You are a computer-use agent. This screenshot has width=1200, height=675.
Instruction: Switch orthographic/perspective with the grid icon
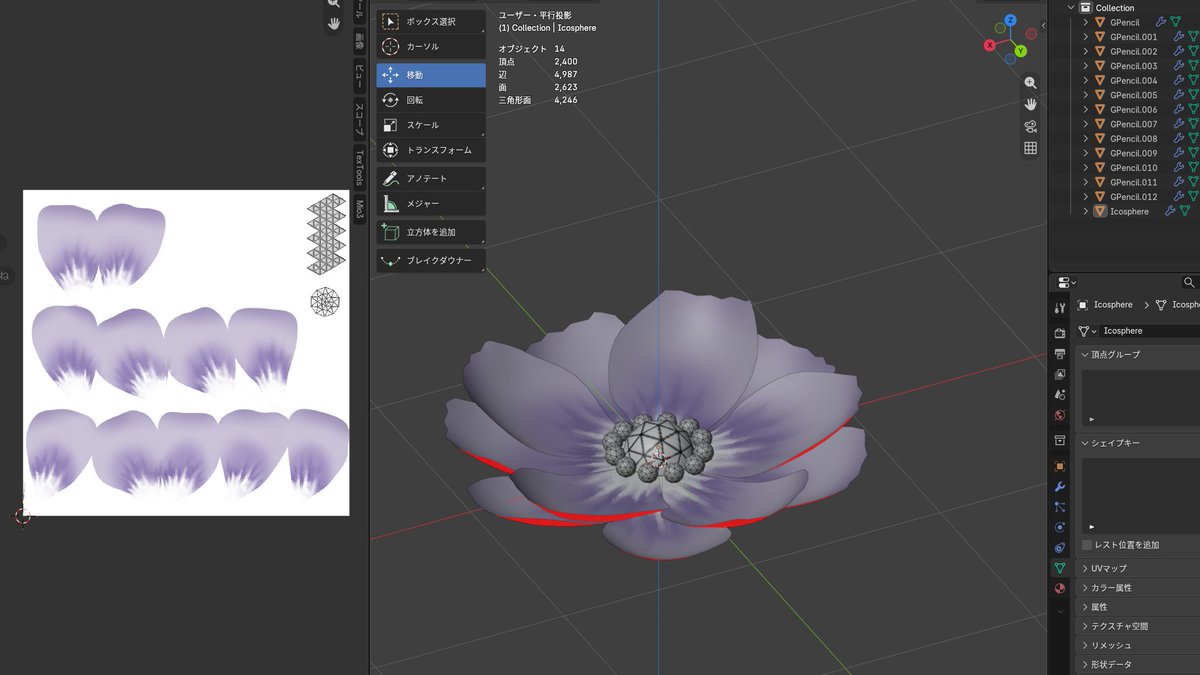pyautogui.click(x=1030, y=148)
